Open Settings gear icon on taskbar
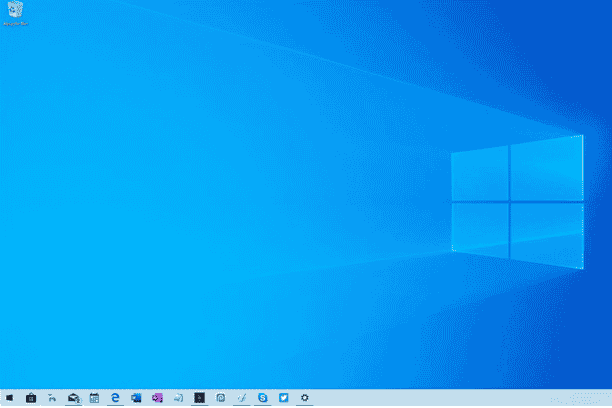Screen dimensions: 612x408 click(x=305, y=398)
